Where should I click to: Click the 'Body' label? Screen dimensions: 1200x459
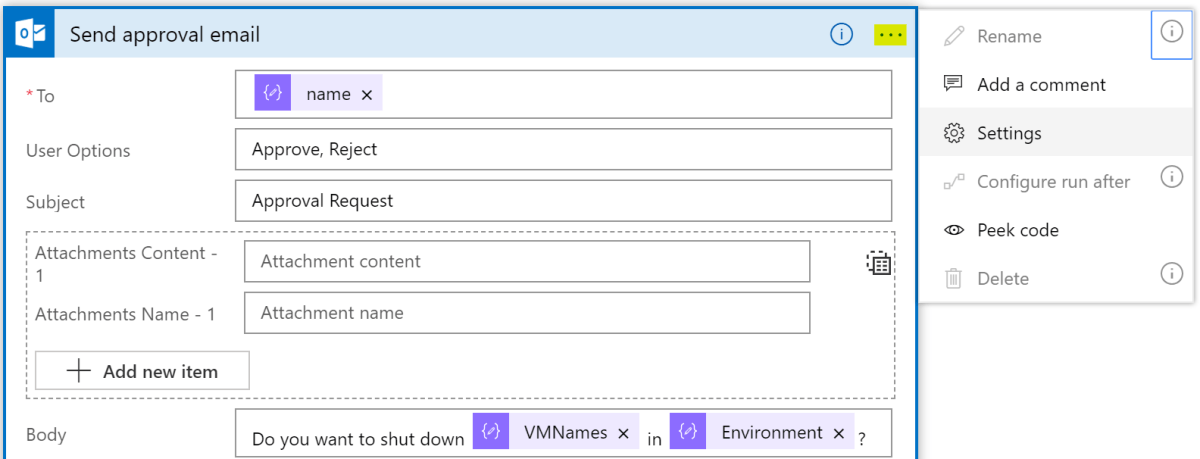[46, 435]
